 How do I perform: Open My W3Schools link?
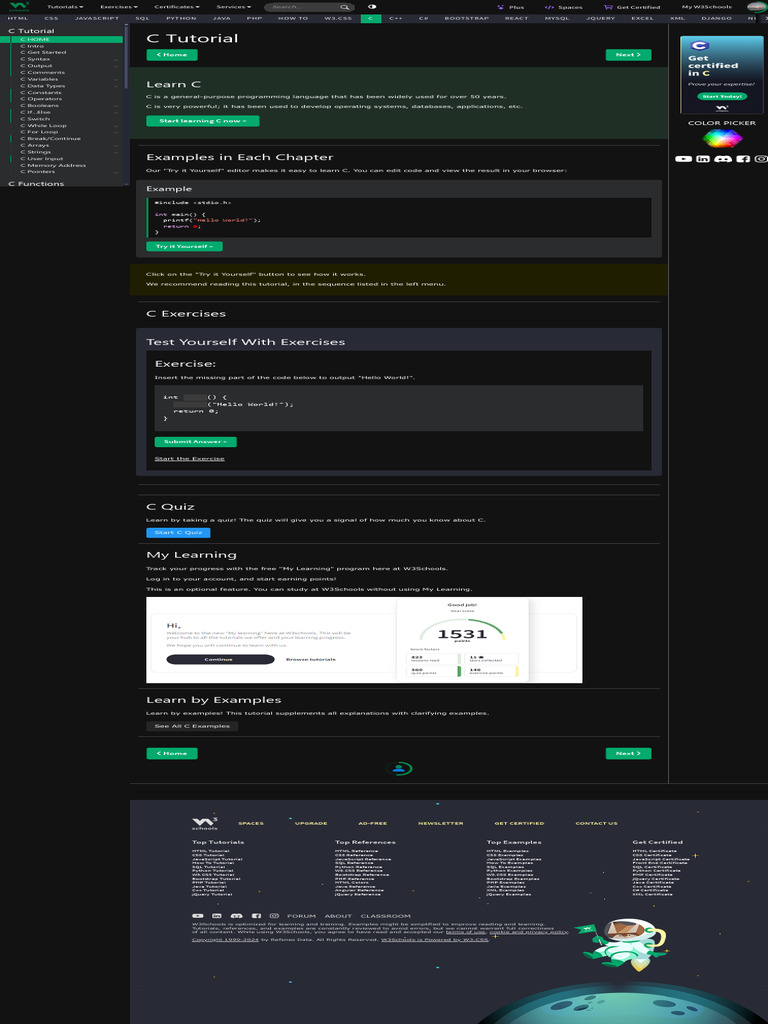[707, 7]
